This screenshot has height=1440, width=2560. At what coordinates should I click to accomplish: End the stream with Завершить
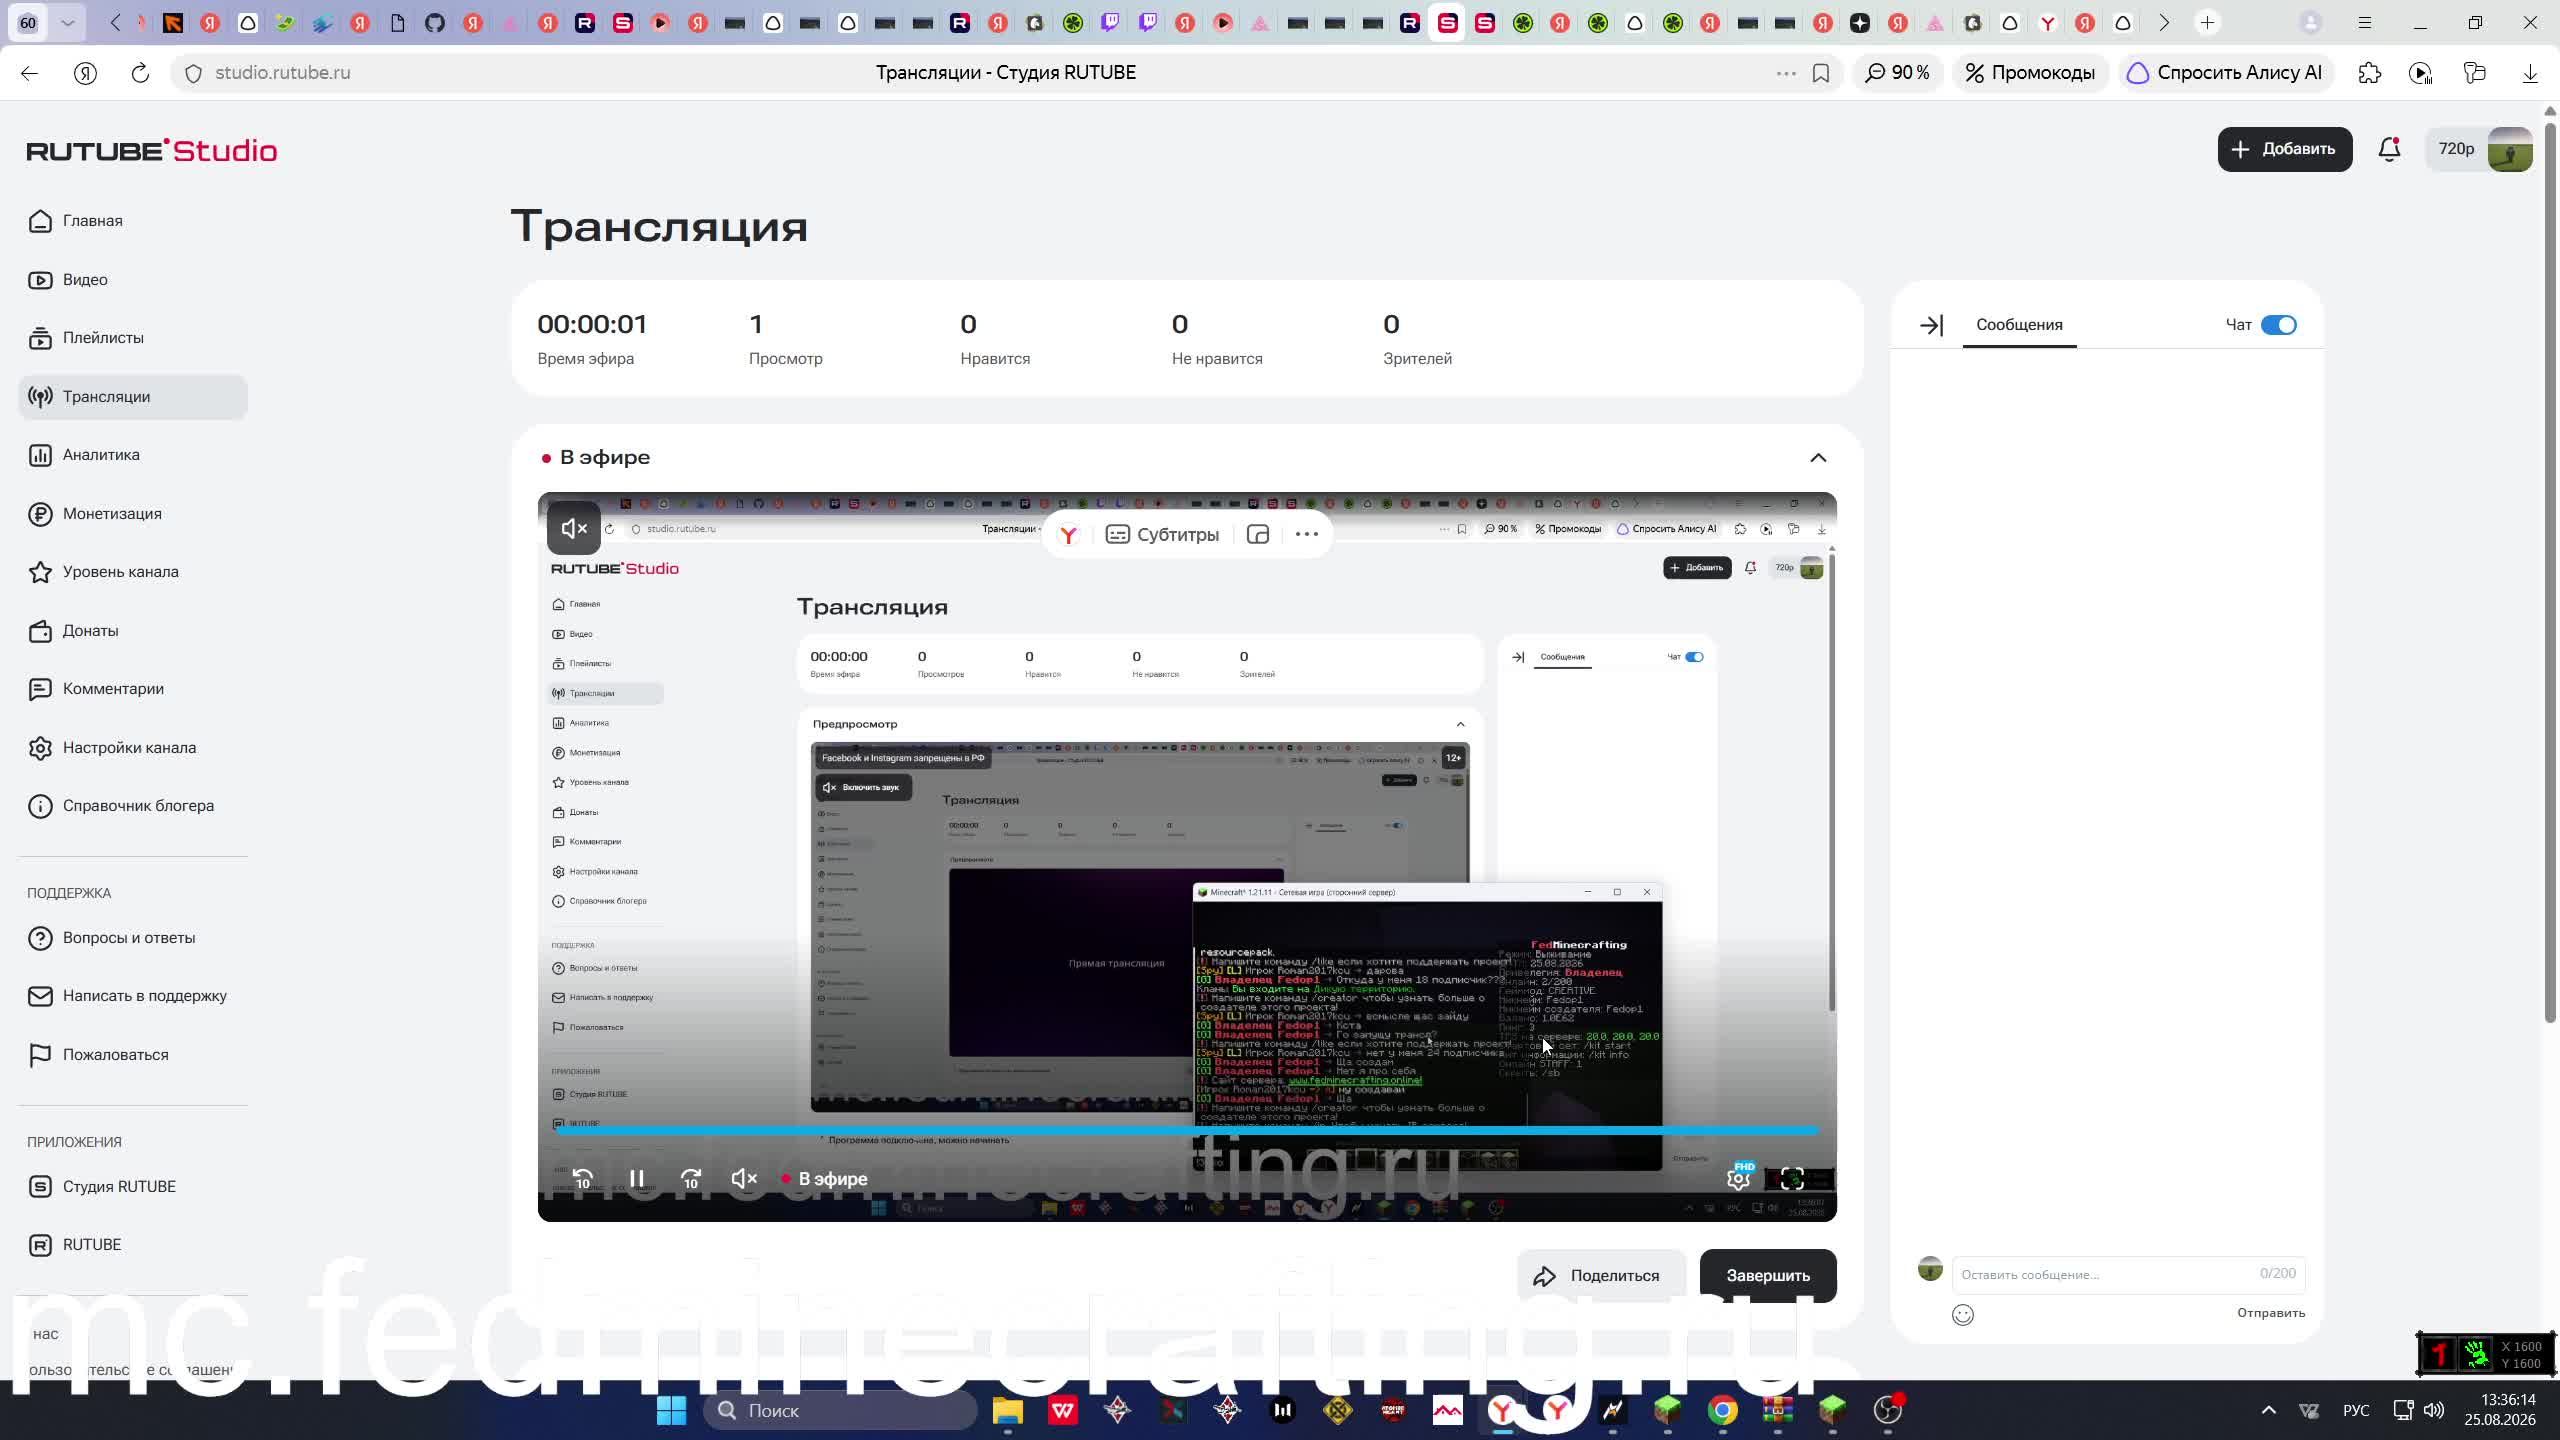click(x=1768, y=1276)
